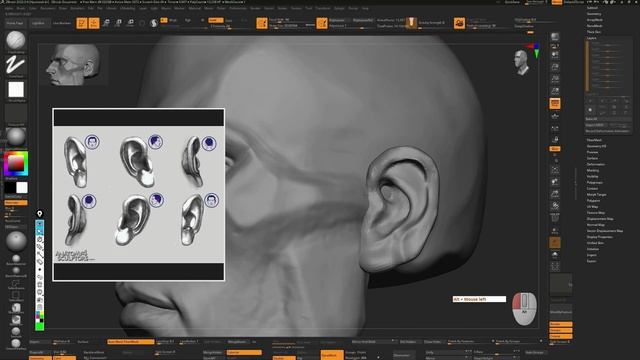
Task: Toggle the Zsub sculpt mode
Action: point(229,20)
